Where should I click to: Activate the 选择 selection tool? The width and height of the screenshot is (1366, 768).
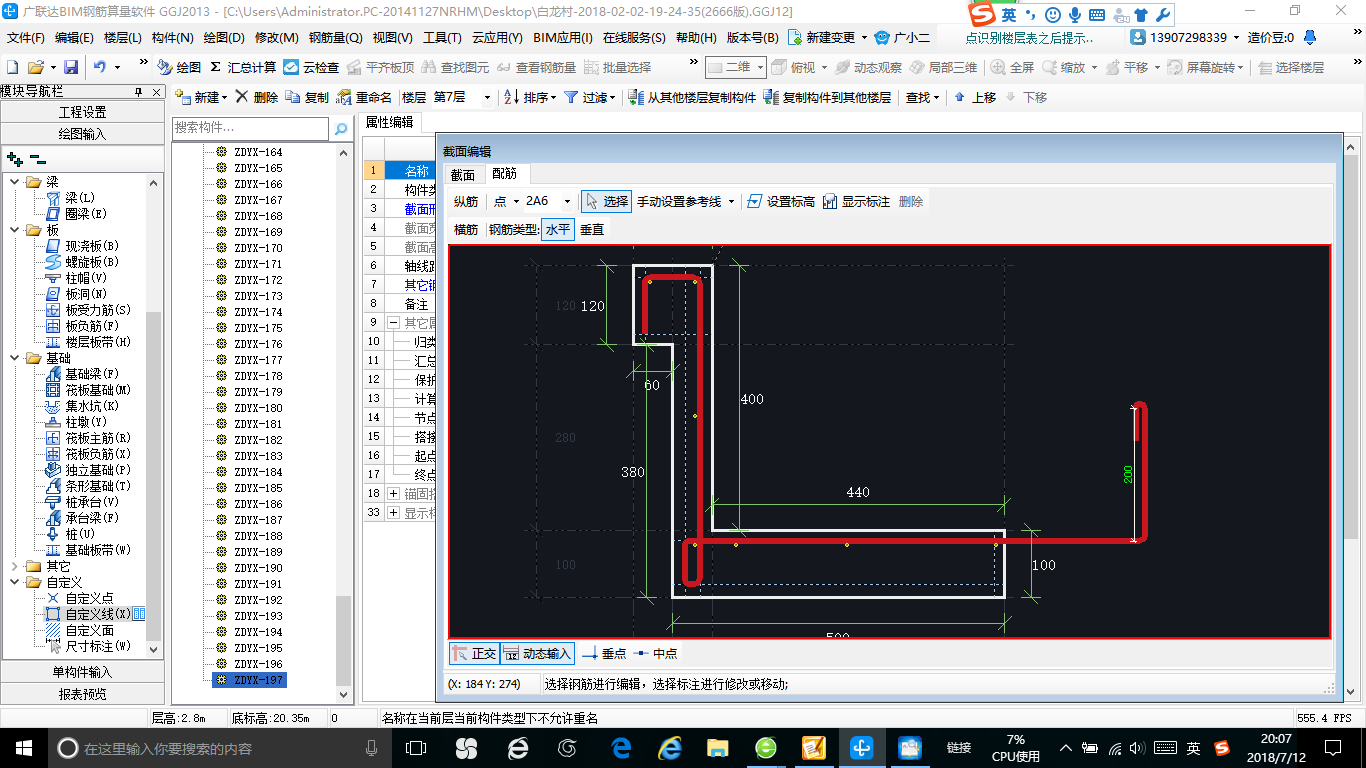point(606,201)
